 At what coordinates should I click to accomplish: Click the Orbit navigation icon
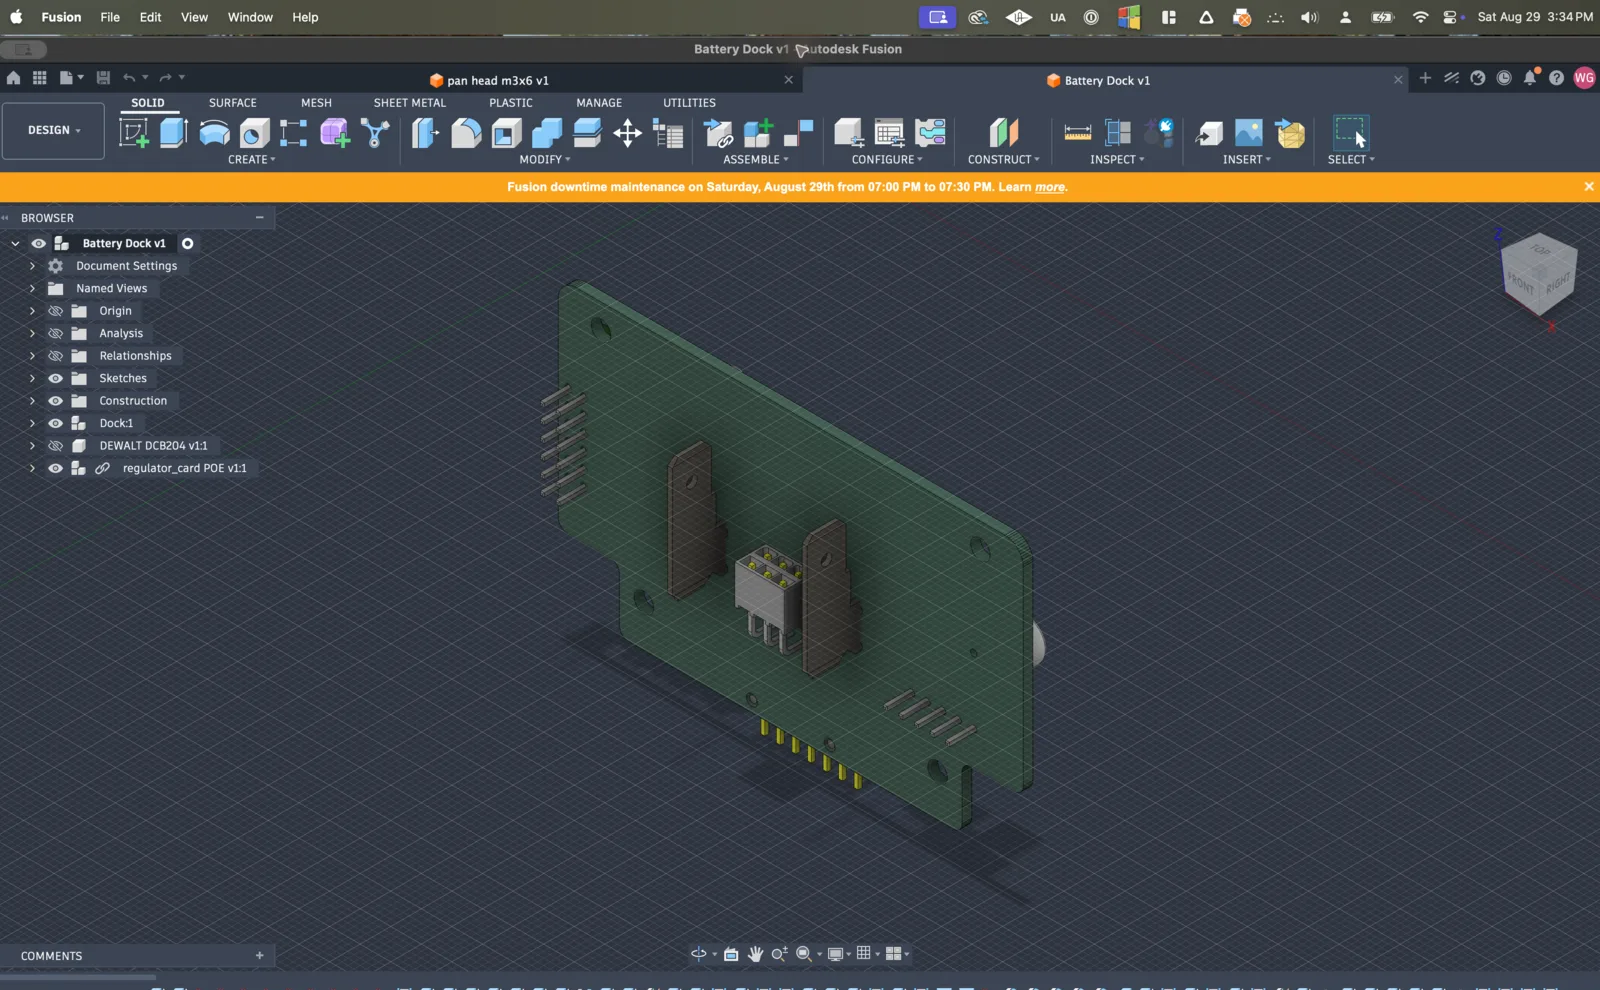(699, 954)
